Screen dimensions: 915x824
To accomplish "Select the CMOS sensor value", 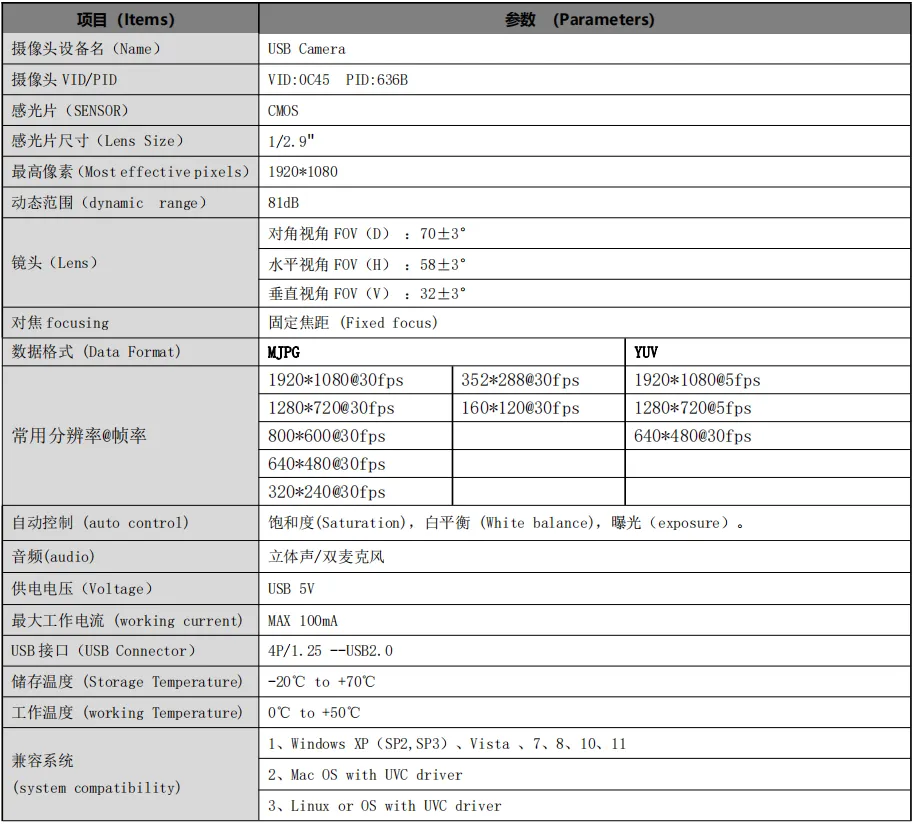I will point(283,111).
